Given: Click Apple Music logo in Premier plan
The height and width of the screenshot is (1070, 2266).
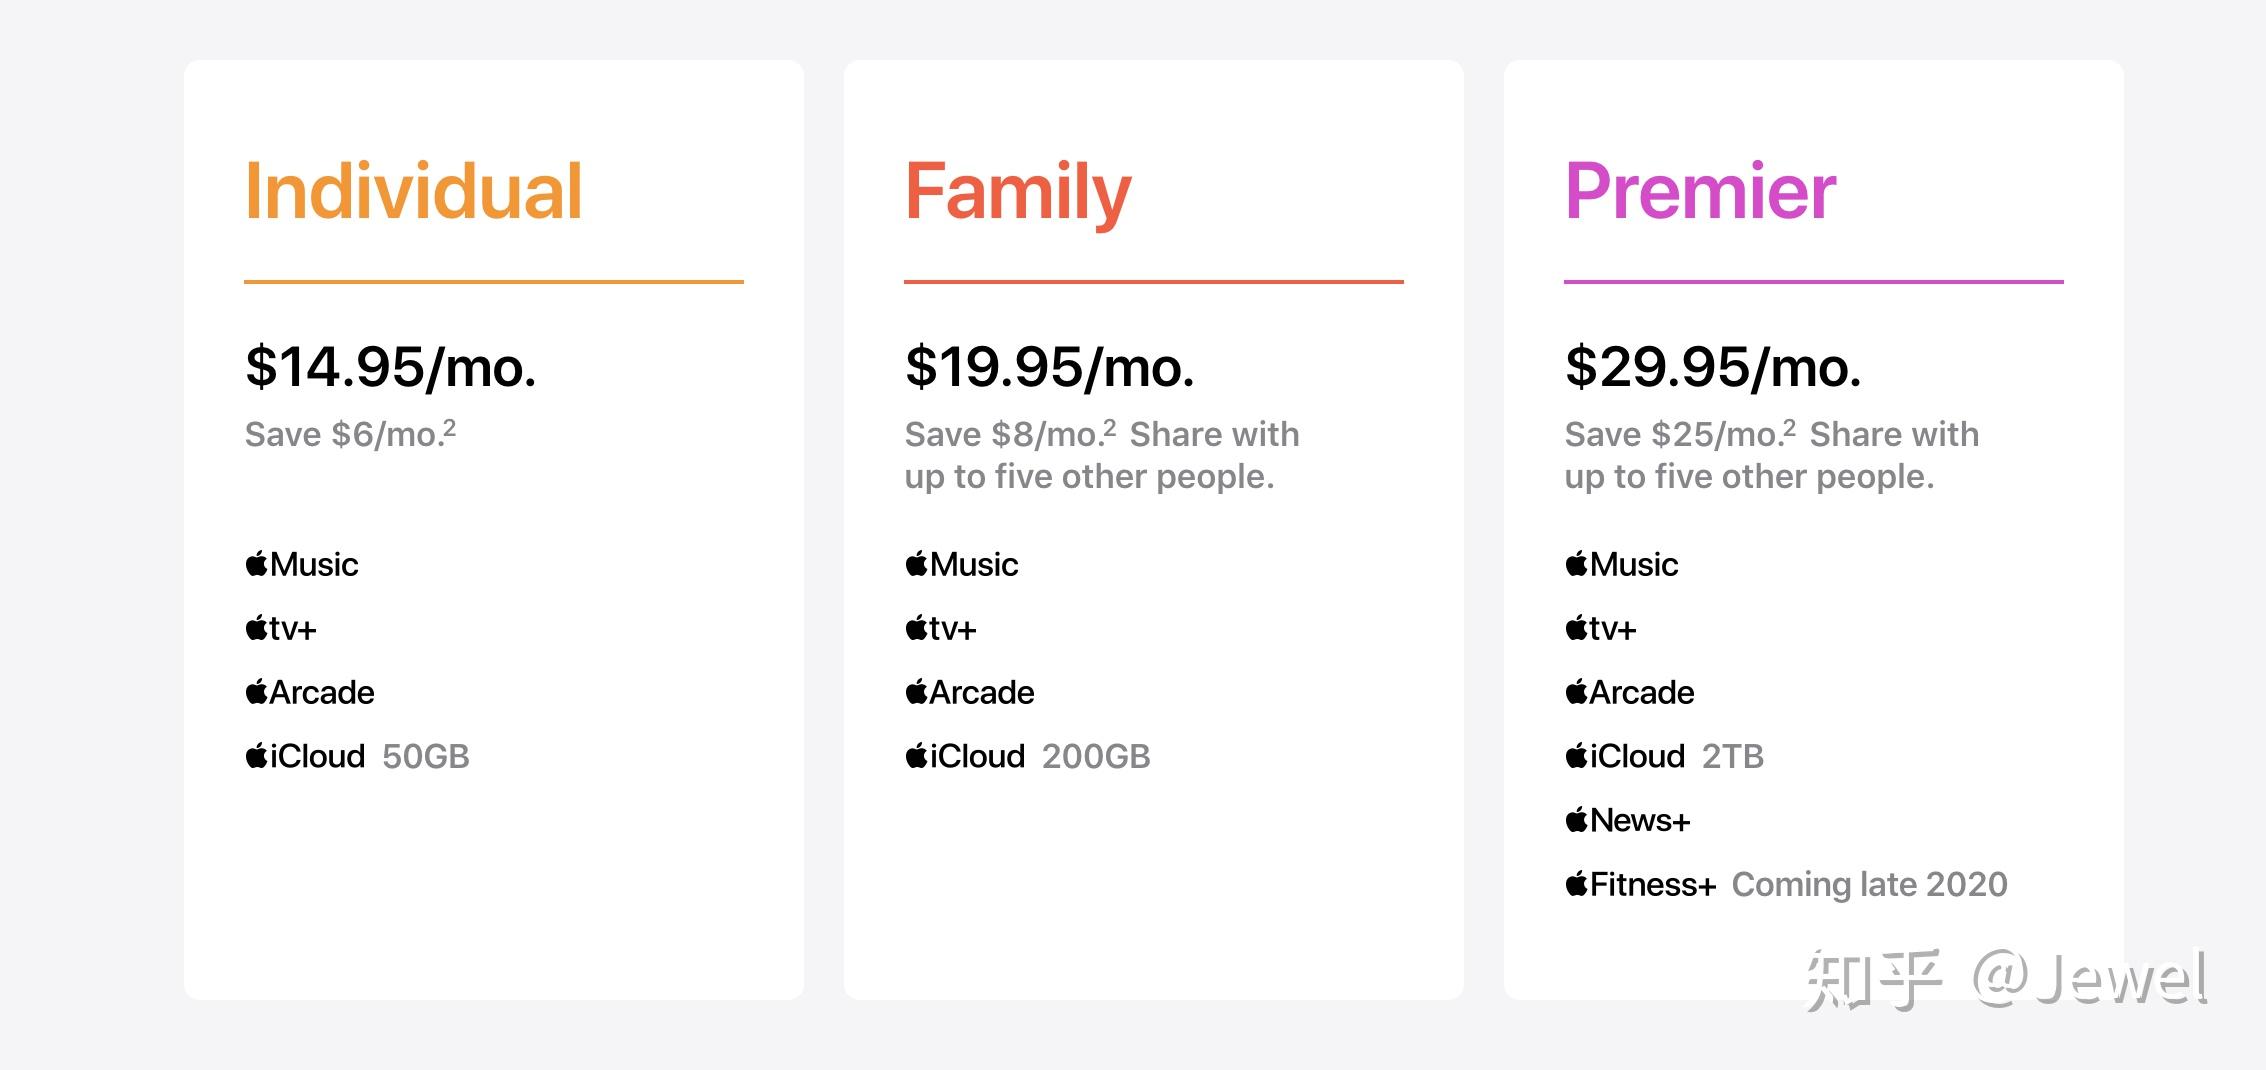Looking at the screenshot, I should coord(1622,565).
